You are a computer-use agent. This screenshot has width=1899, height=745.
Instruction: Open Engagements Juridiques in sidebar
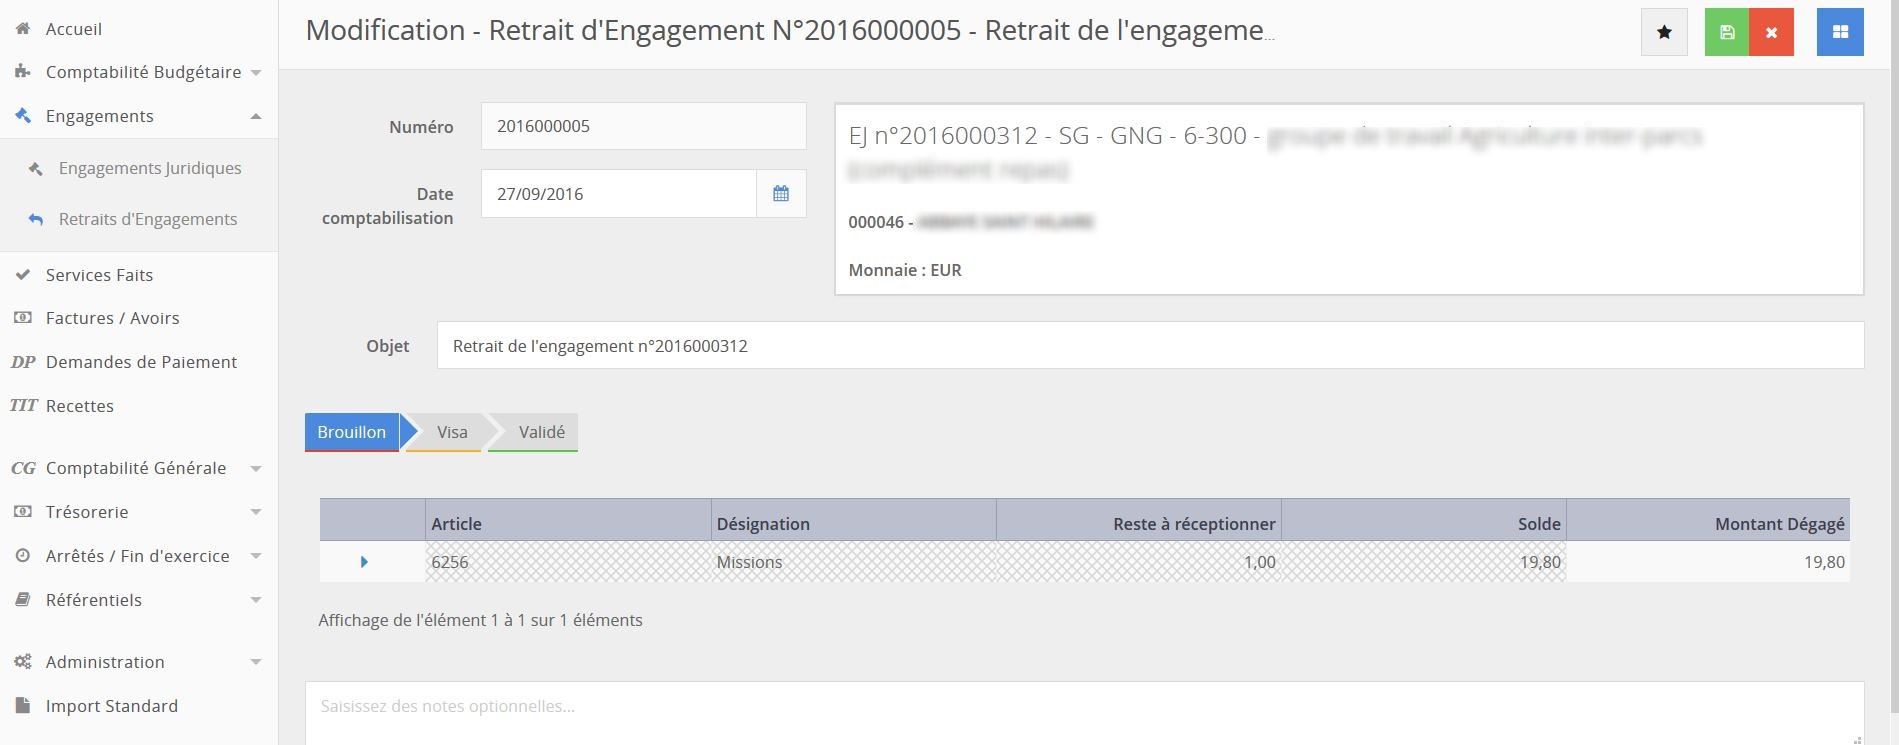pos(150,168)
